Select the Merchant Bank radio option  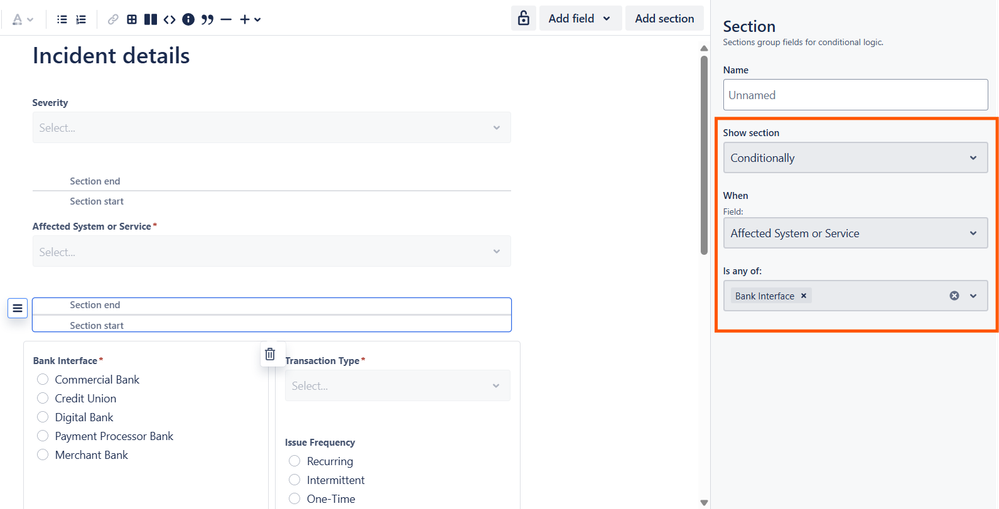[43, 455]
